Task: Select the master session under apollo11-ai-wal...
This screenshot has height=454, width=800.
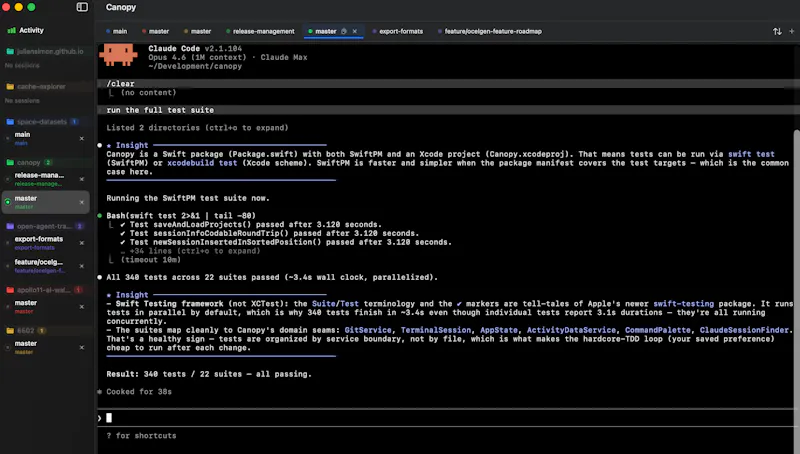Action: (43, 307)
